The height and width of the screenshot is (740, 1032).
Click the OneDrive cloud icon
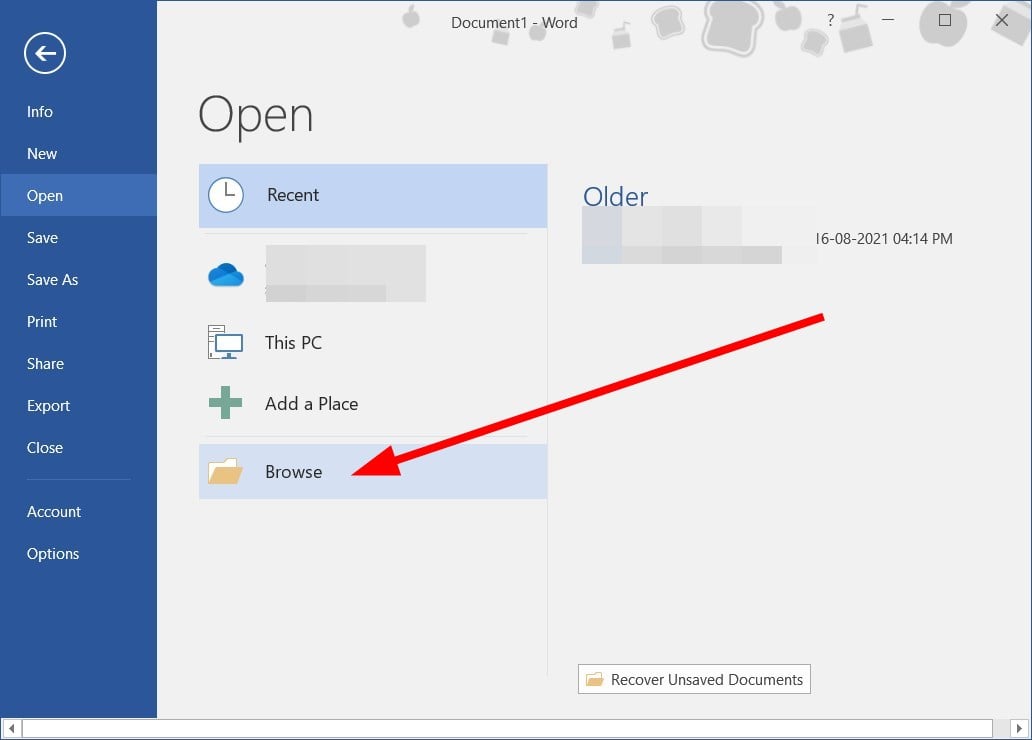point(226,275)
